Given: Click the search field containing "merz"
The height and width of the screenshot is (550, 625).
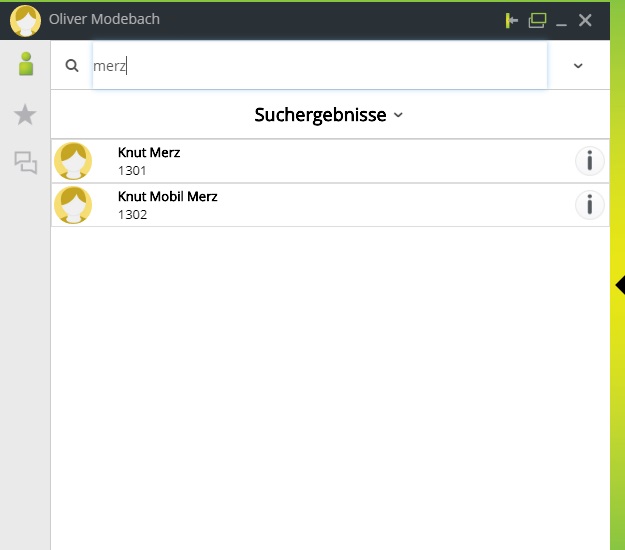Looking at the screenshot, I should (x=320, y=66).
